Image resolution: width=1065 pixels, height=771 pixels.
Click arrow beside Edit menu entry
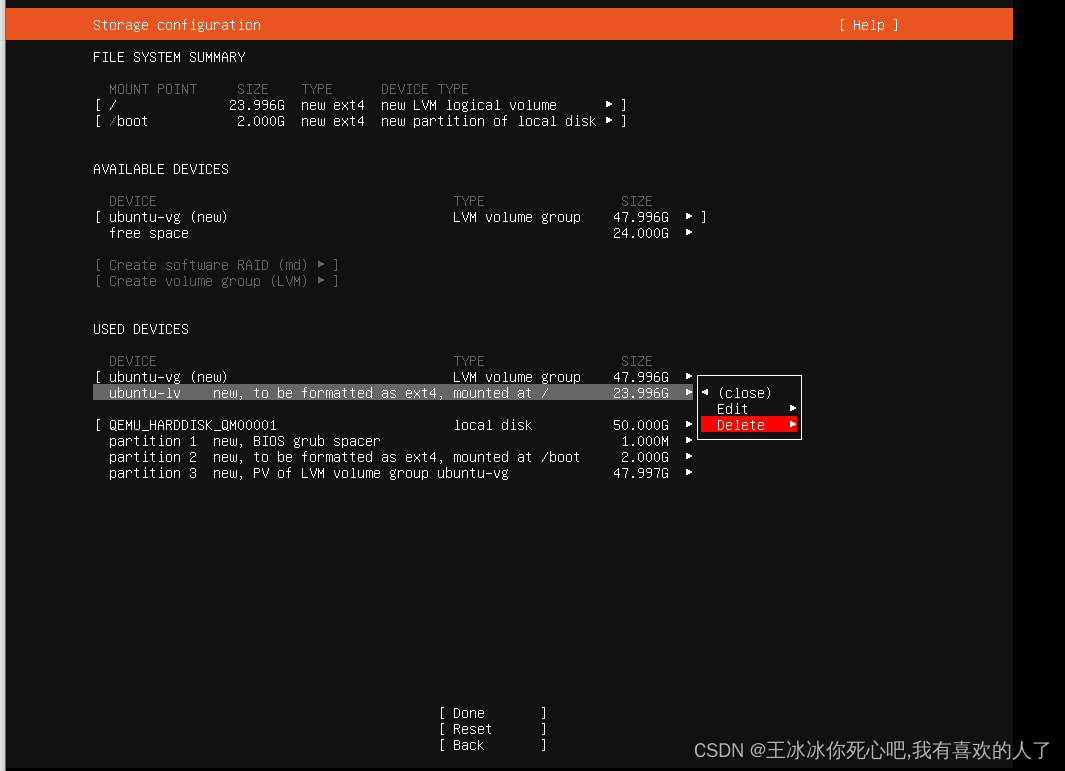793,408
